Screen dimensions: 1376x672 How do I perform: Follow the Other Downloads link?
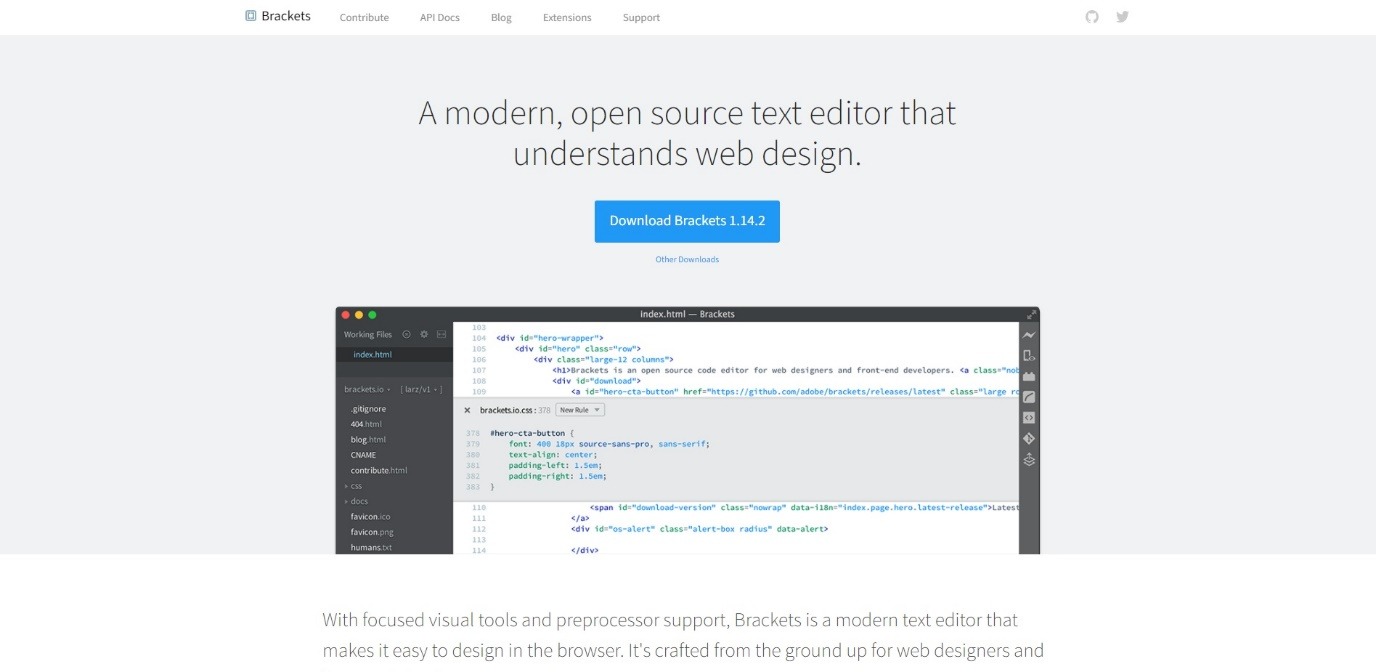pos(687,260)
